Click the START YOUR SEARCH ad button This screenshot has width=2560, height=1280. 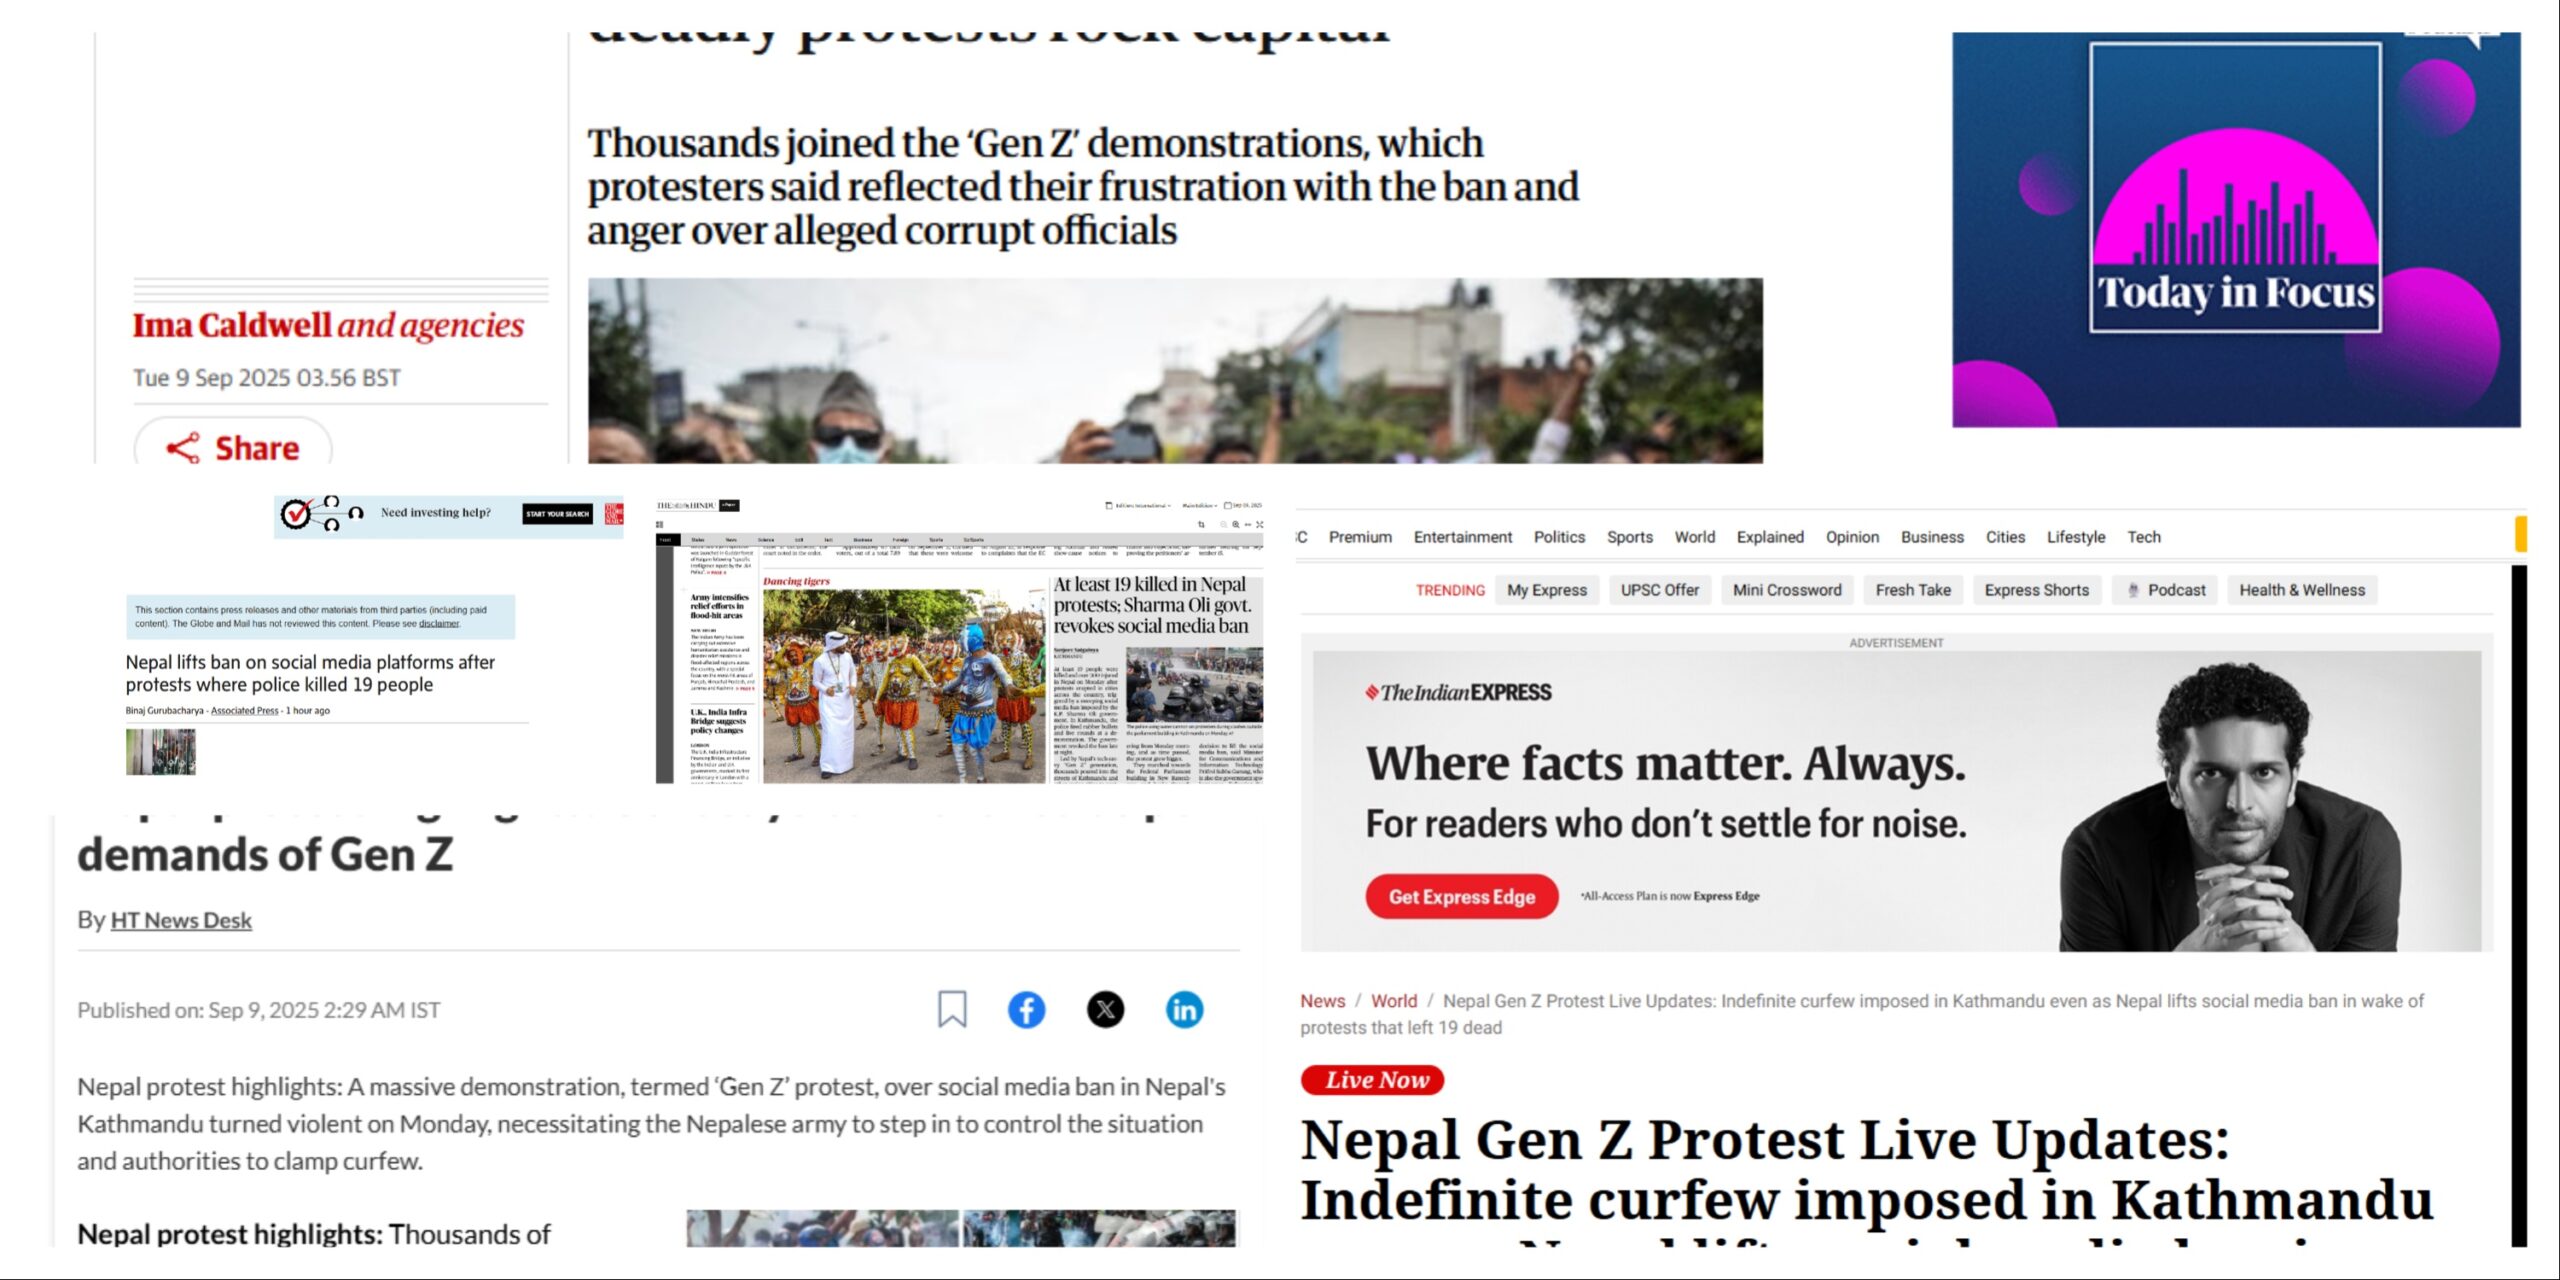pos(558,513)
